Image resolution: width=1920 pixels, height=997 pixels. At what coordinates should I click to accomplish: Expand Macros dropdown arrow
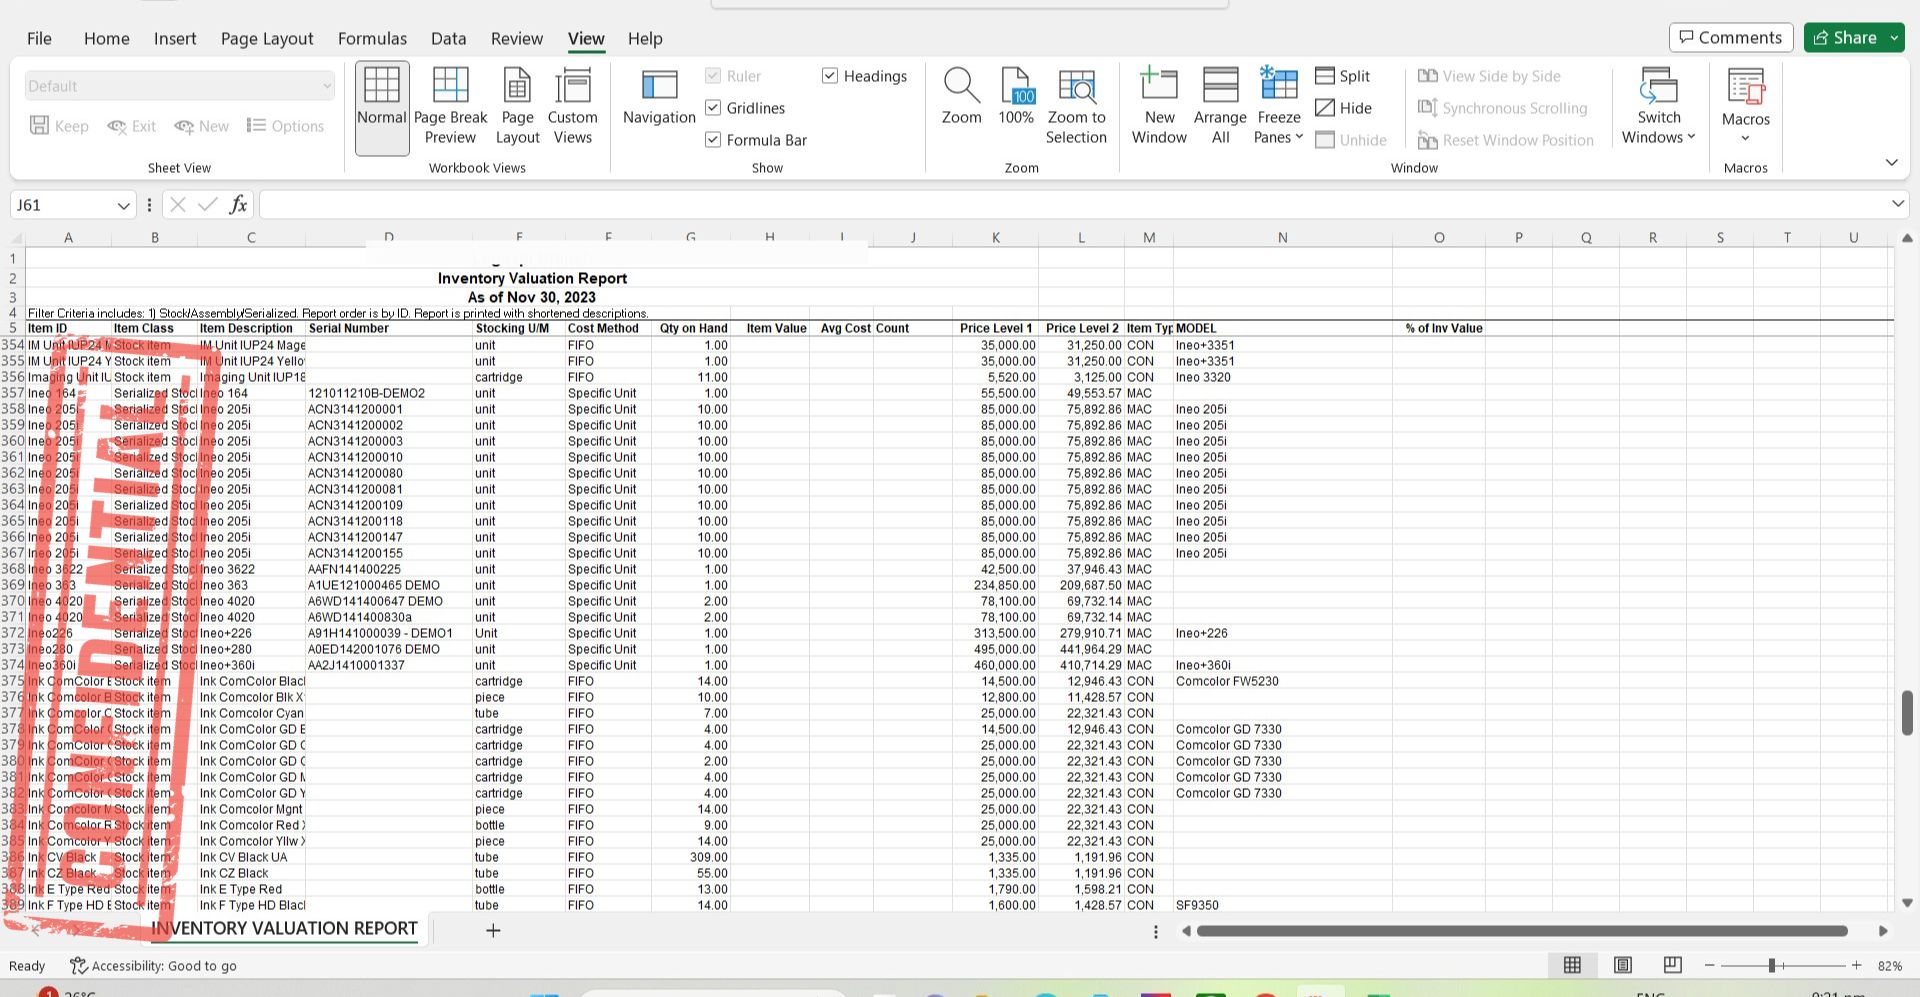(x=1745, y=138)
